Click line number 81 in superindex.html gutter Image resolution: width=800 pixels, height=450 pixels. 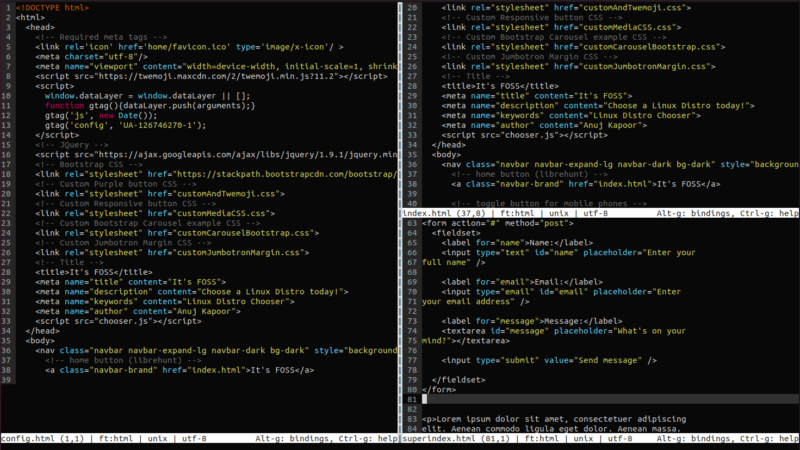pyautogui.click(x=411, y=399)
